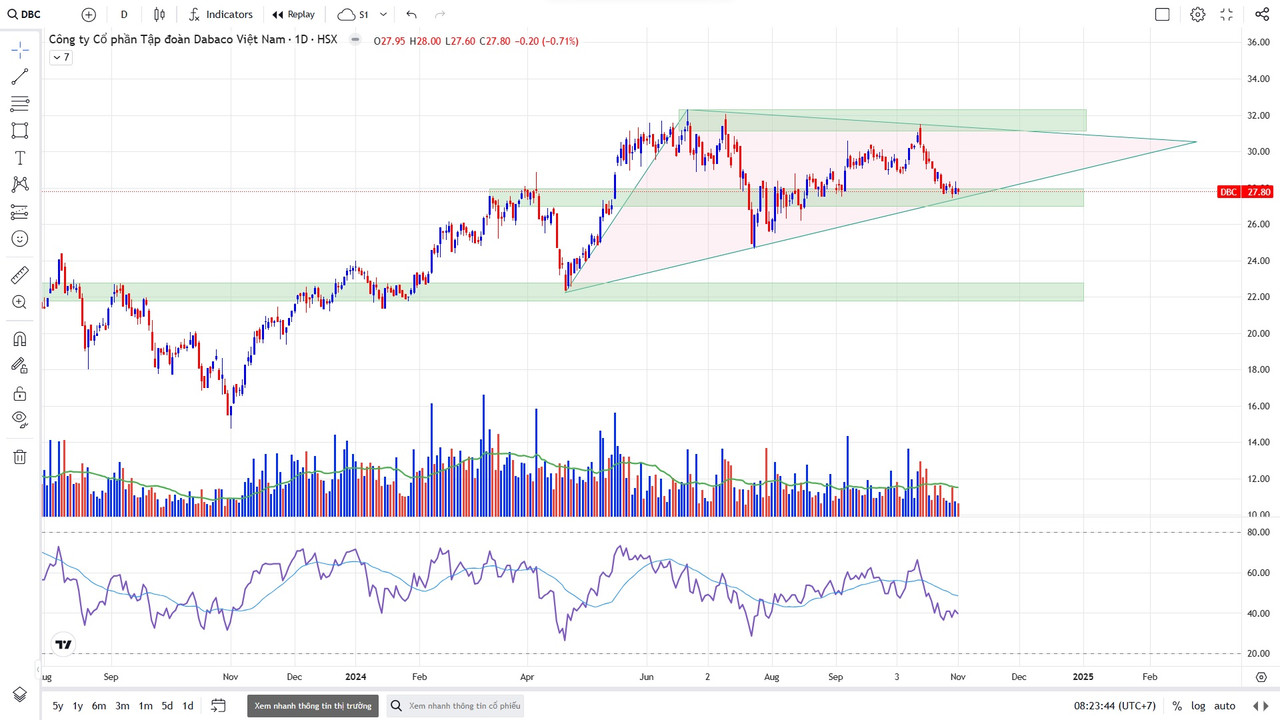Toggle auto scale mode
The image size is (1280, 720).
click(x=1224, y=706)
